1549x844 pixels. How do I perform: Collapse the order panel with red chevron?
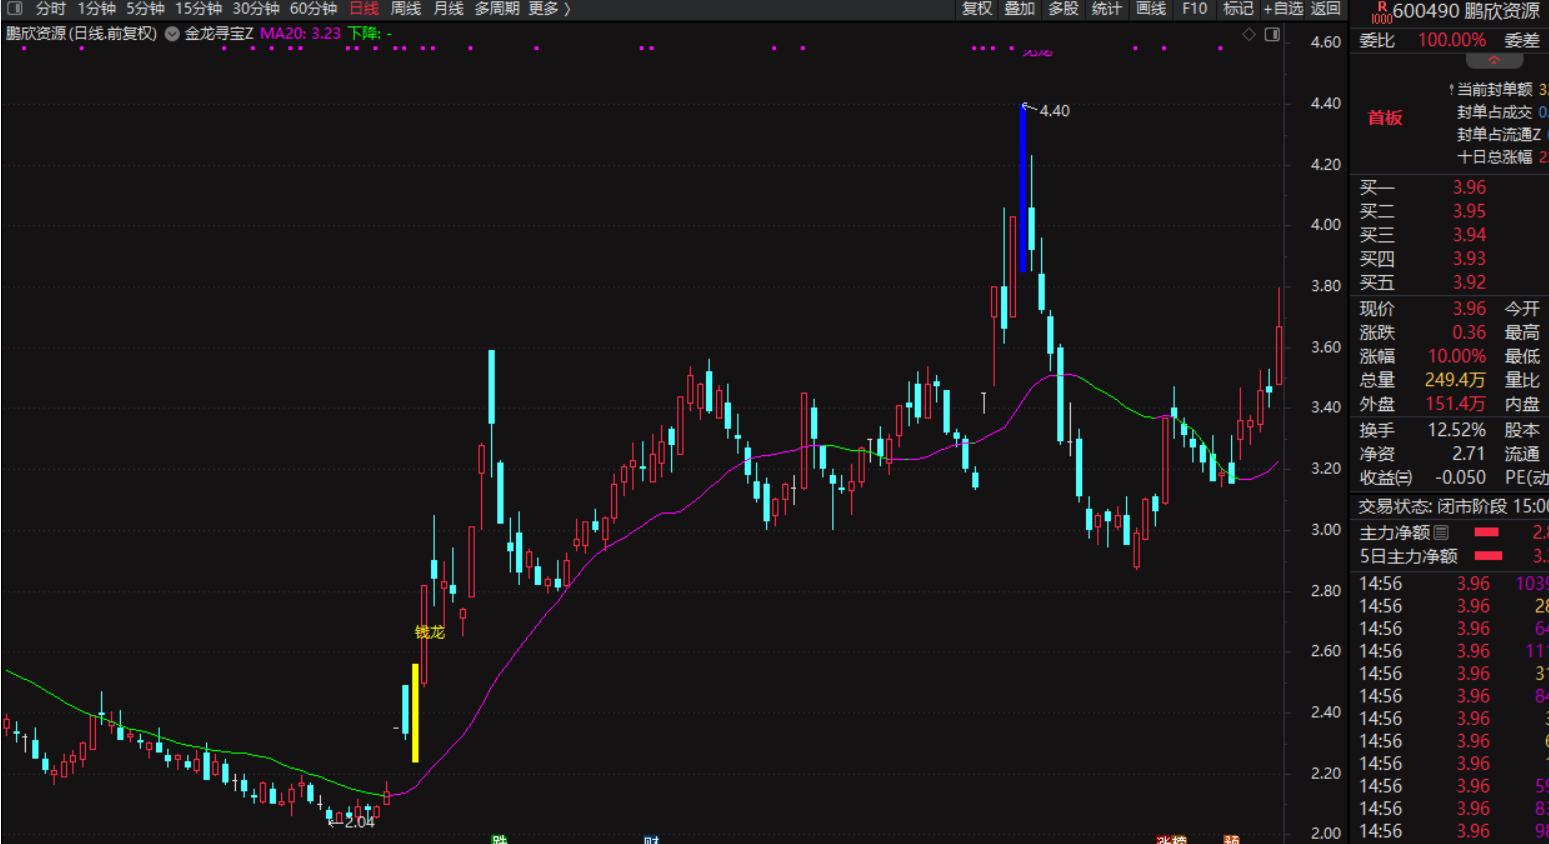pyautogui.click(x=1494, y=61)
